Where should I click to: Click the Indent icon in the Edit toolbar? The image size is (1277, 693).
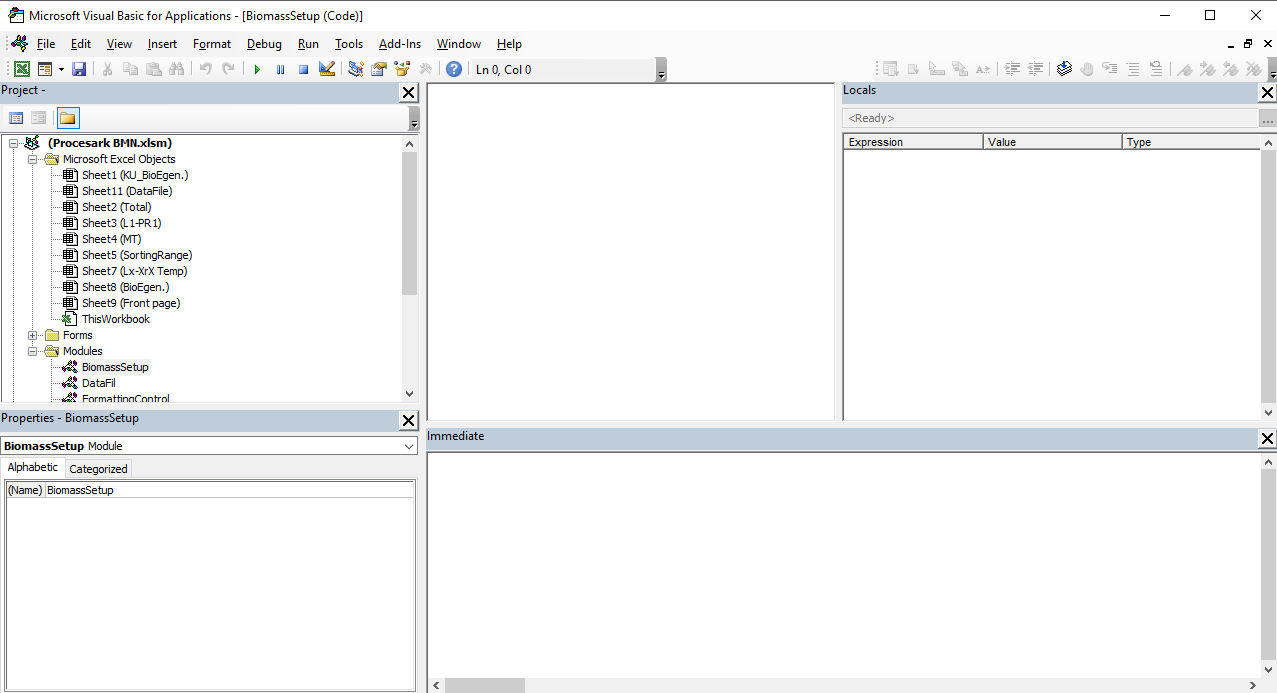point(1012,69)
